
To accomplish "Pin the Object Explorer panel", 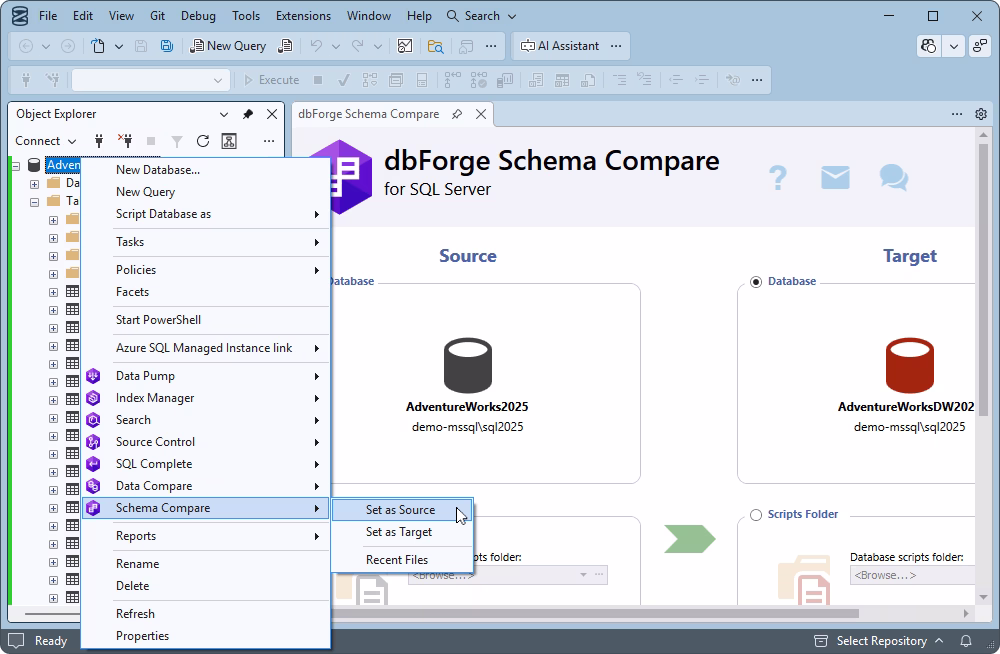I will pyautogui.click(x=248, y=114).
